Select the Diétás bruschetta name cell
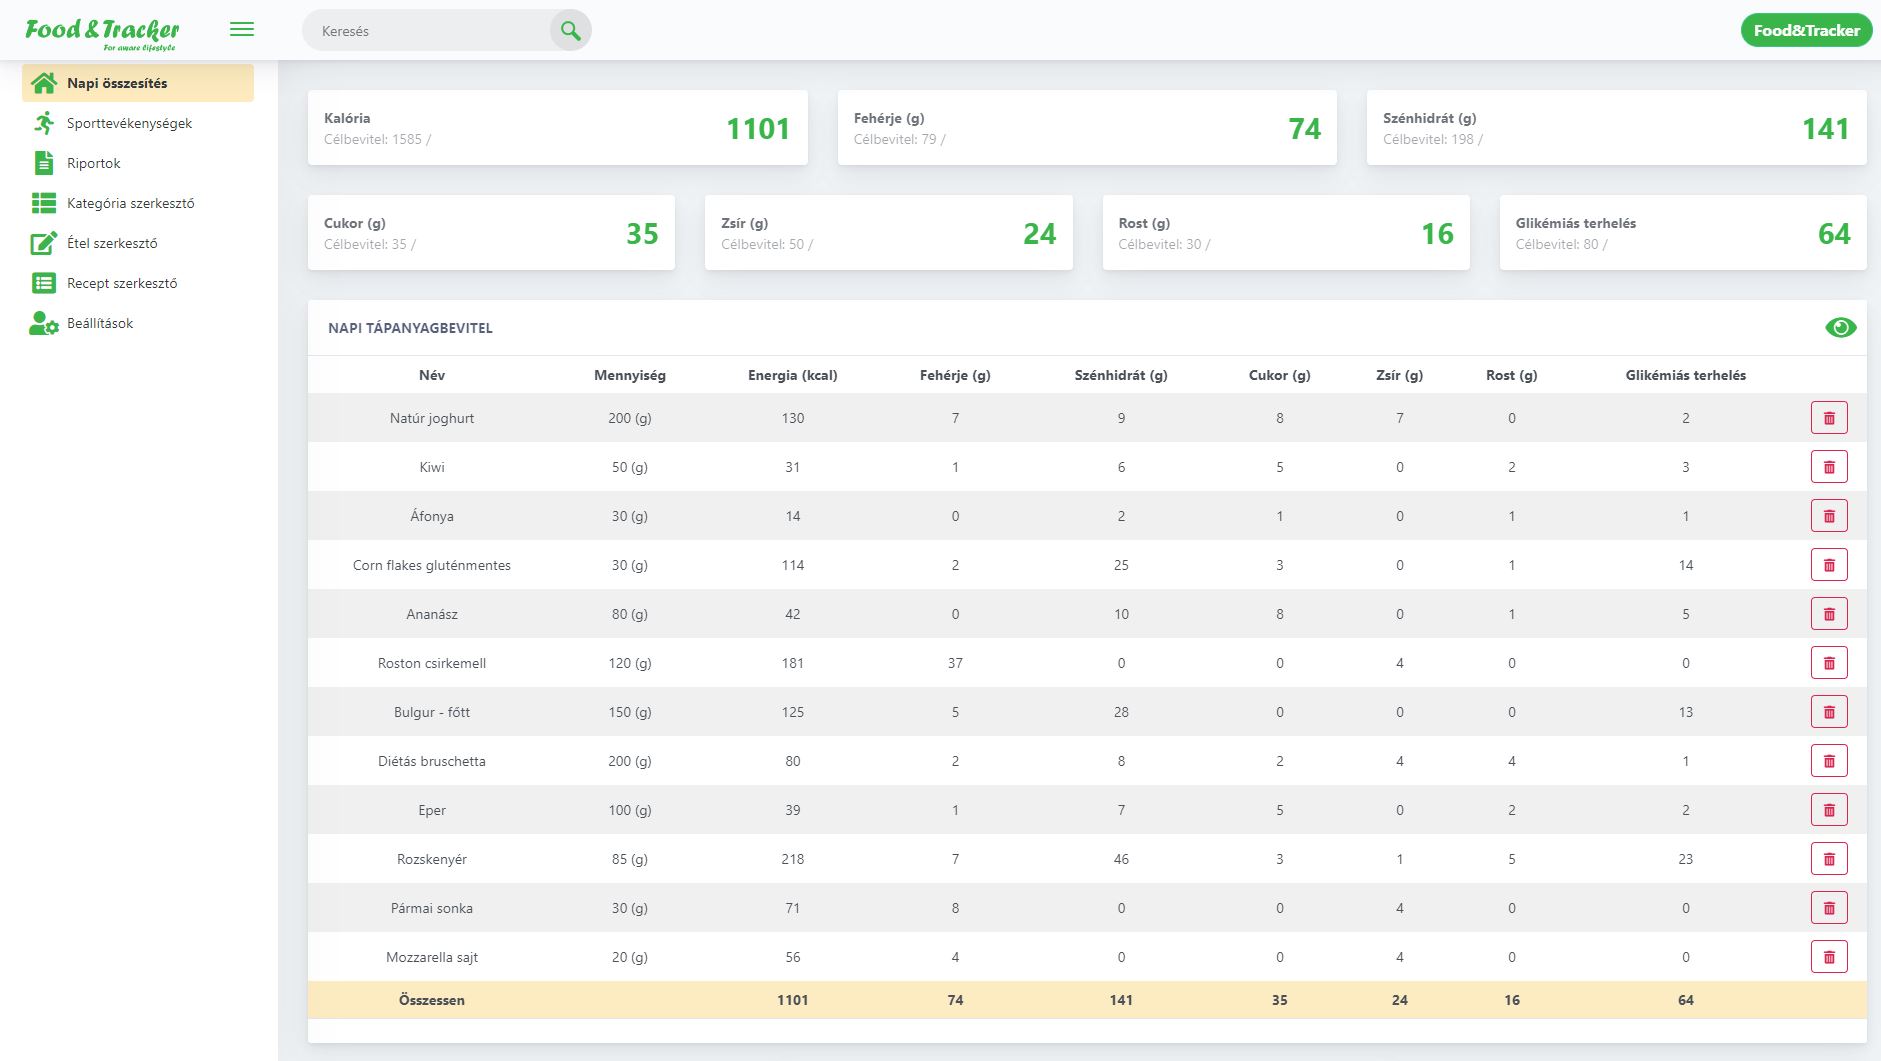Viewport: 1881px width, 1061px height. pyautogui.click(x=432, y=761)
